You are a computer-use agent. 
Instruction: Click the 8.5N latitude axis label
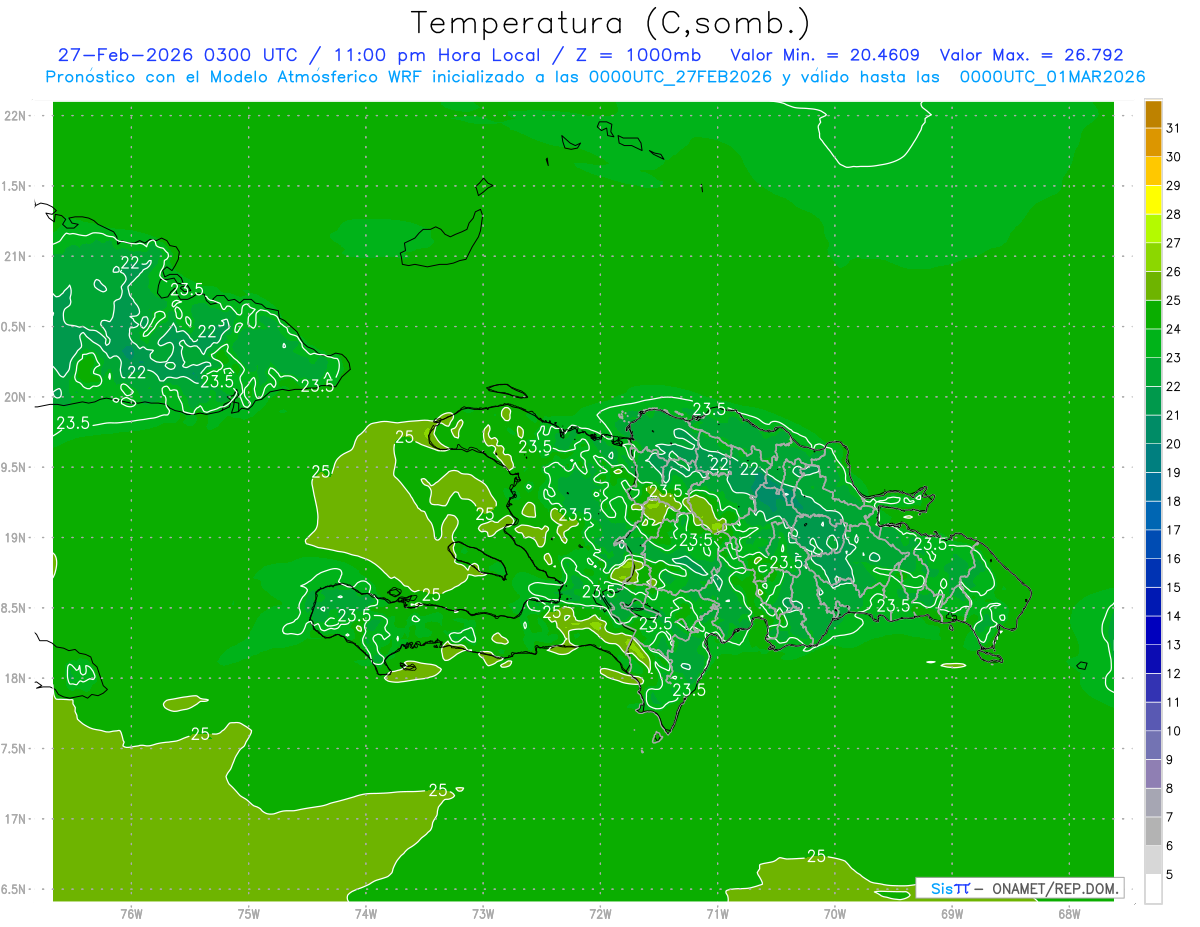click(14, 608)
